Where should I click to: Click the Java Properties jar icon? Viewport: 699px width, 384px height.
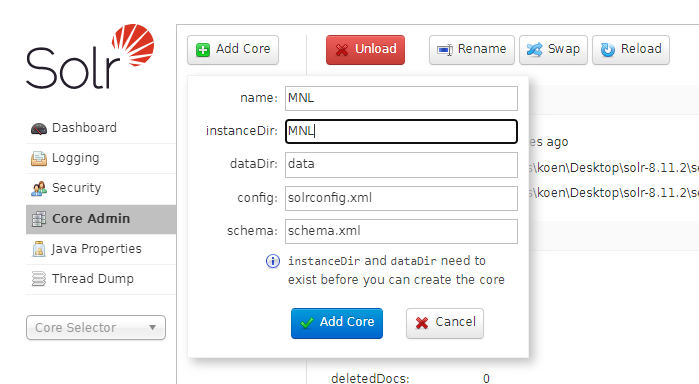39,249
